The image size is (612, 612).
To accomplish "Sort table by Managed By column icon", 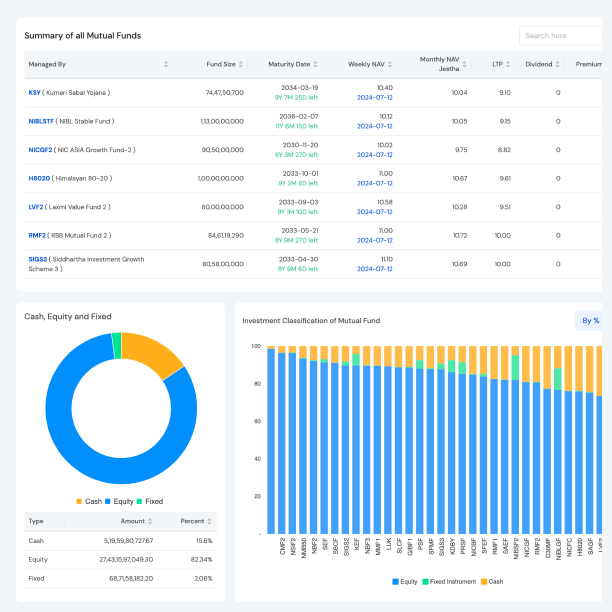I will [166, 64].
